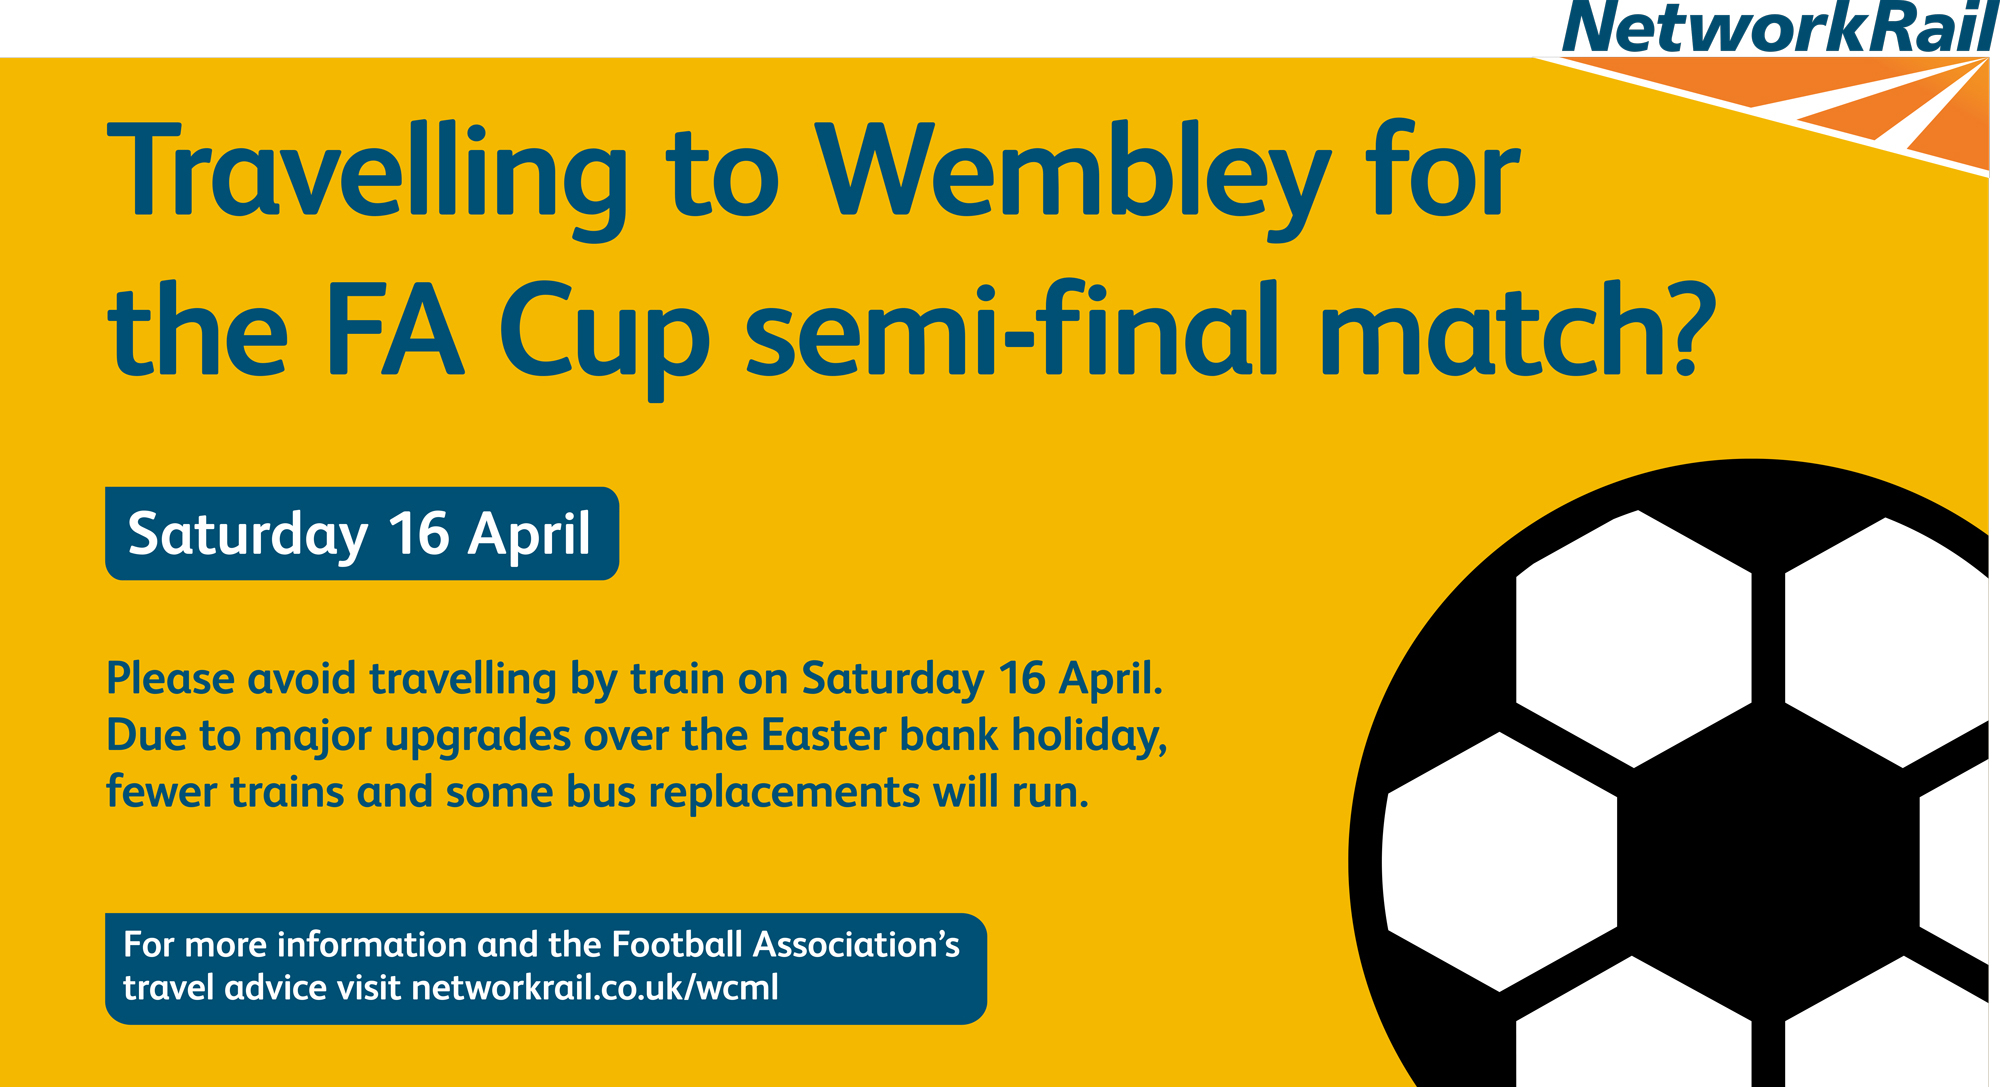Click the NetworkRail logo text
This screenshot has height=1087, width=2000.
pyautogui.click(x=1778, y=27)
